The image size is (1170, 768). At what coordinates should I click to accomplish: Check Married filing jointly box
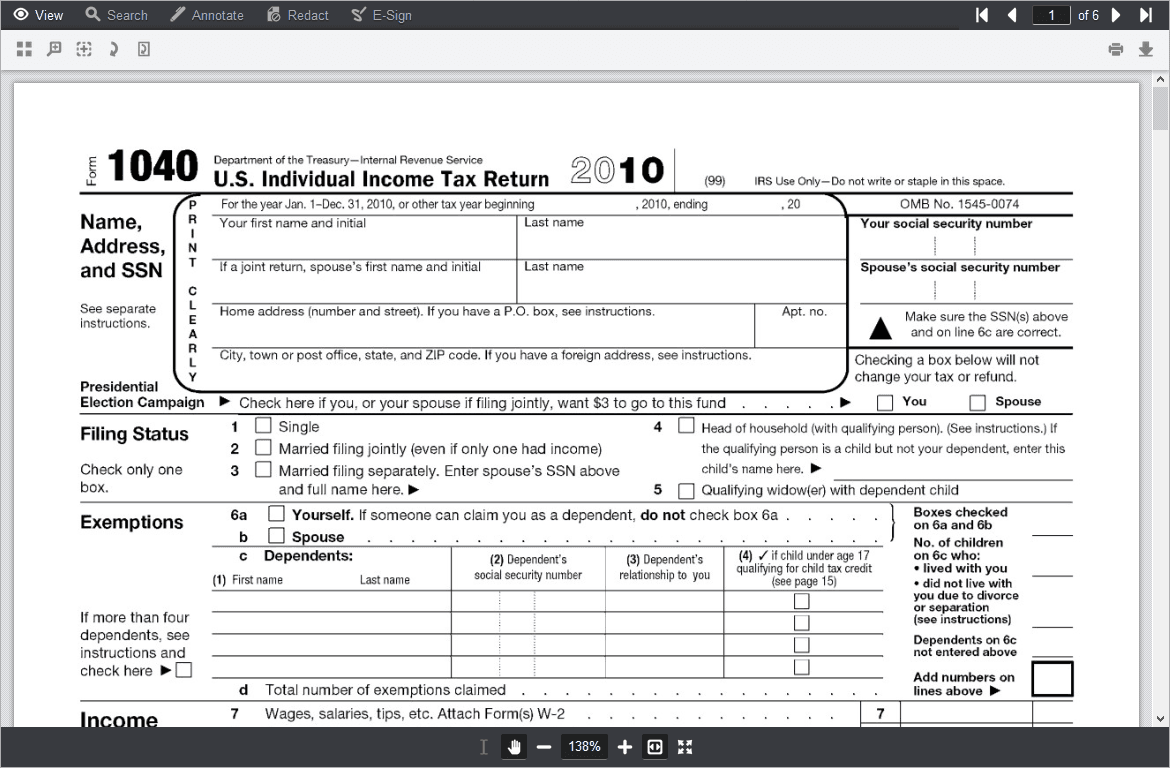[263, 448]
